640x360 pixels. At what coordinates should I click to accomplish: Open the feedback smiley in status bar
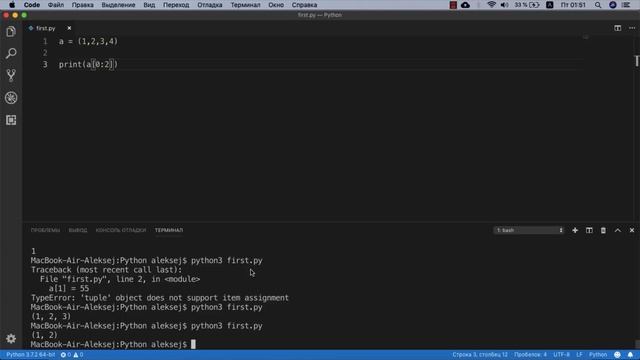click(618, 355)
